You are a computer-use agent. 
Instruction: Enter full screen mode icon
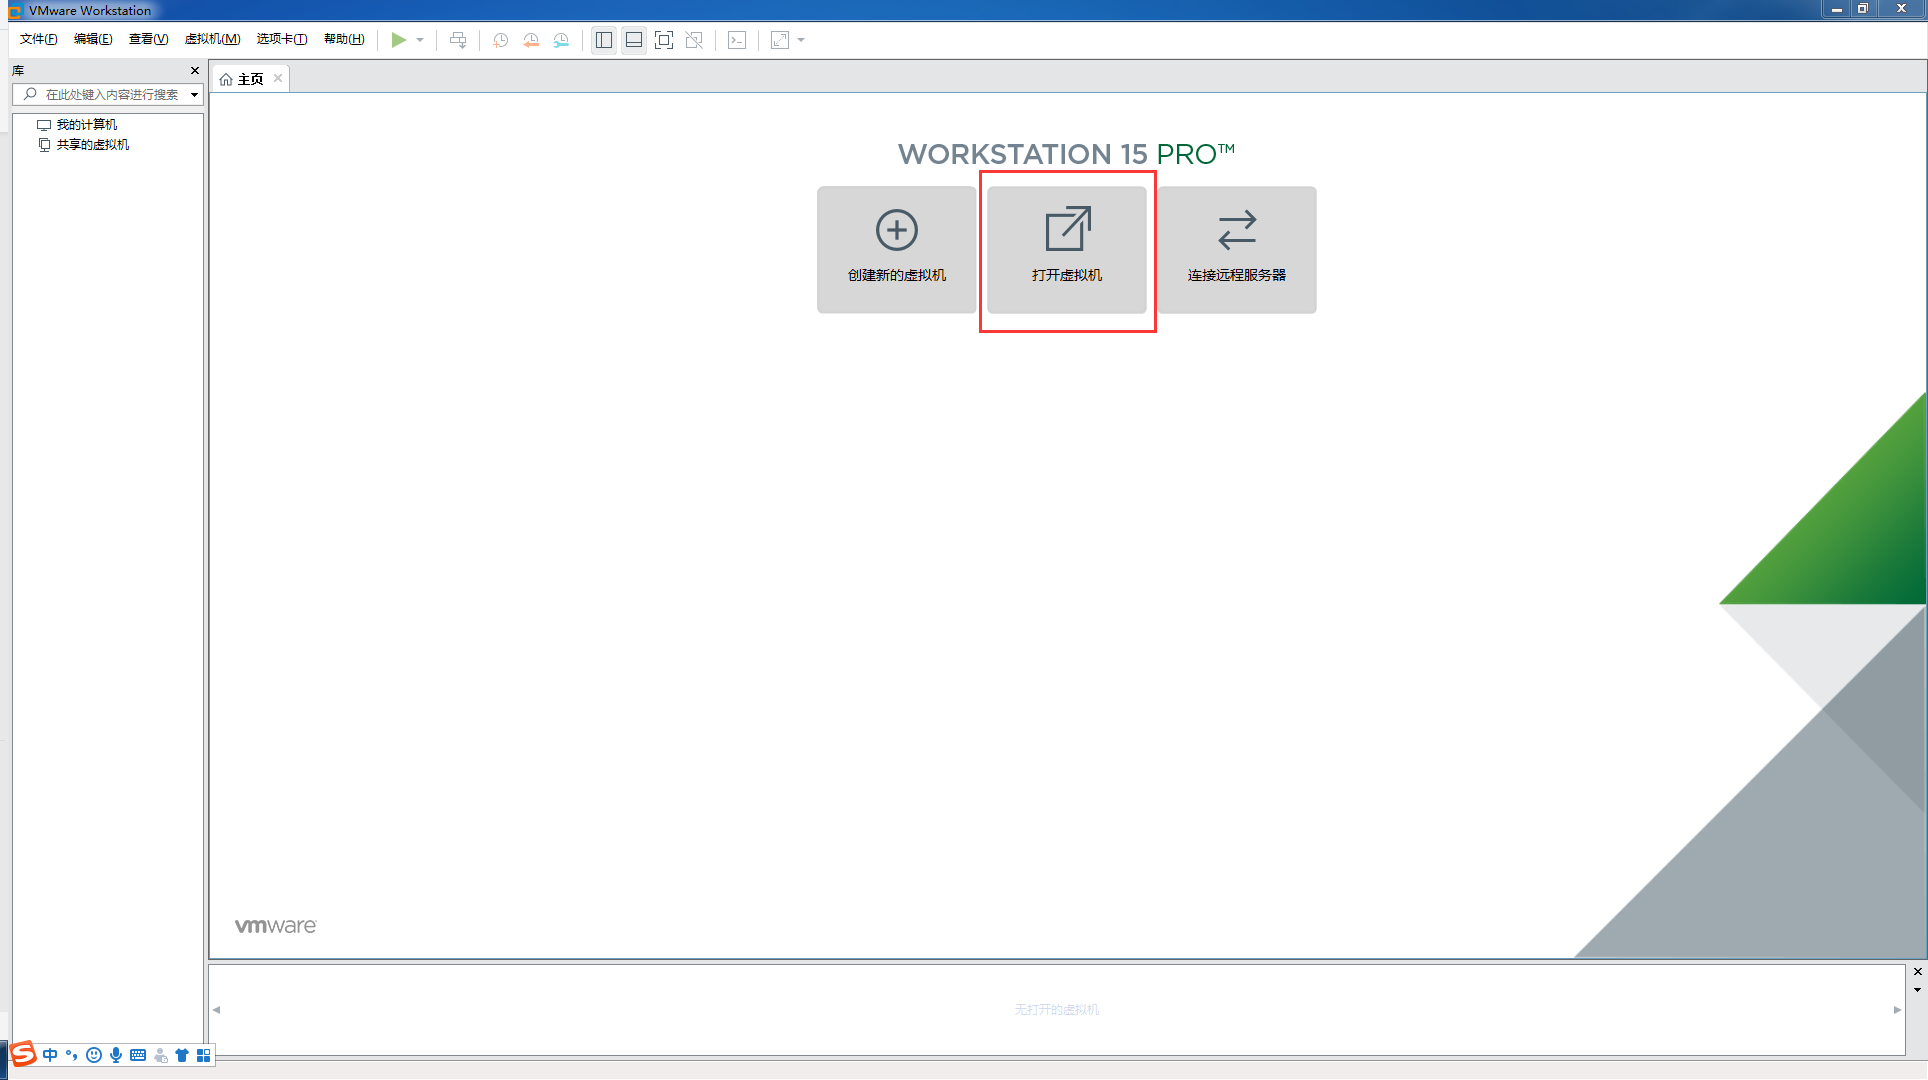click(x=664, y=40)
